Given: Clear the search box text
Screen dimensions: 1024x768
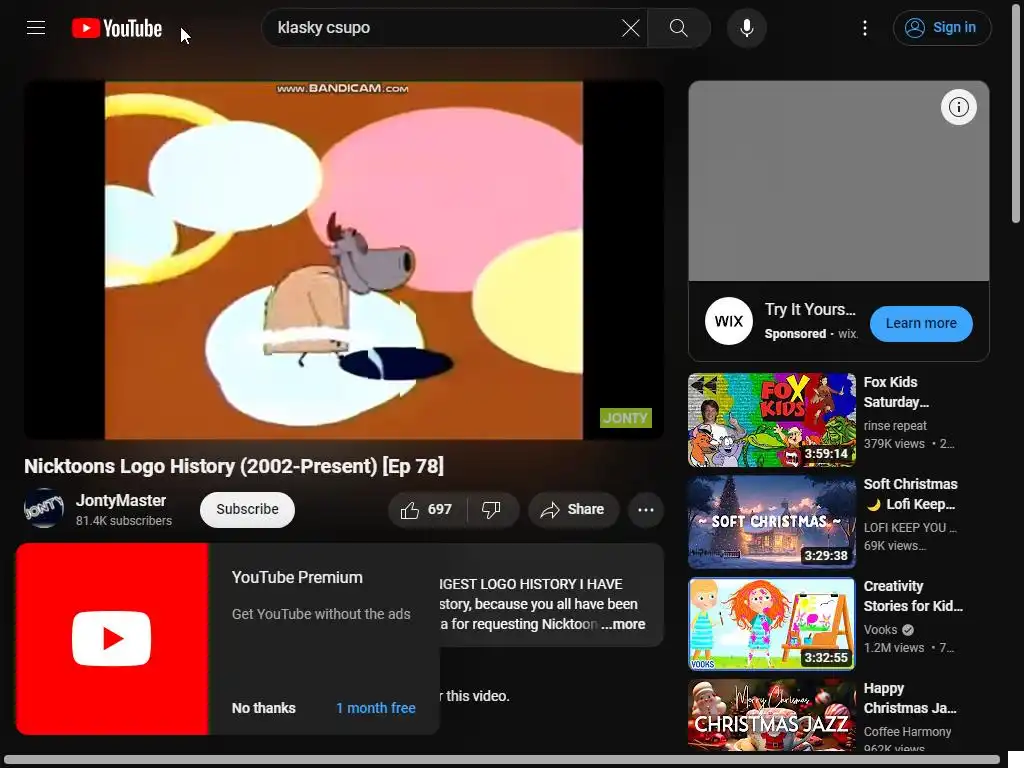Looking at the screenshot, I should pos(630,28).
